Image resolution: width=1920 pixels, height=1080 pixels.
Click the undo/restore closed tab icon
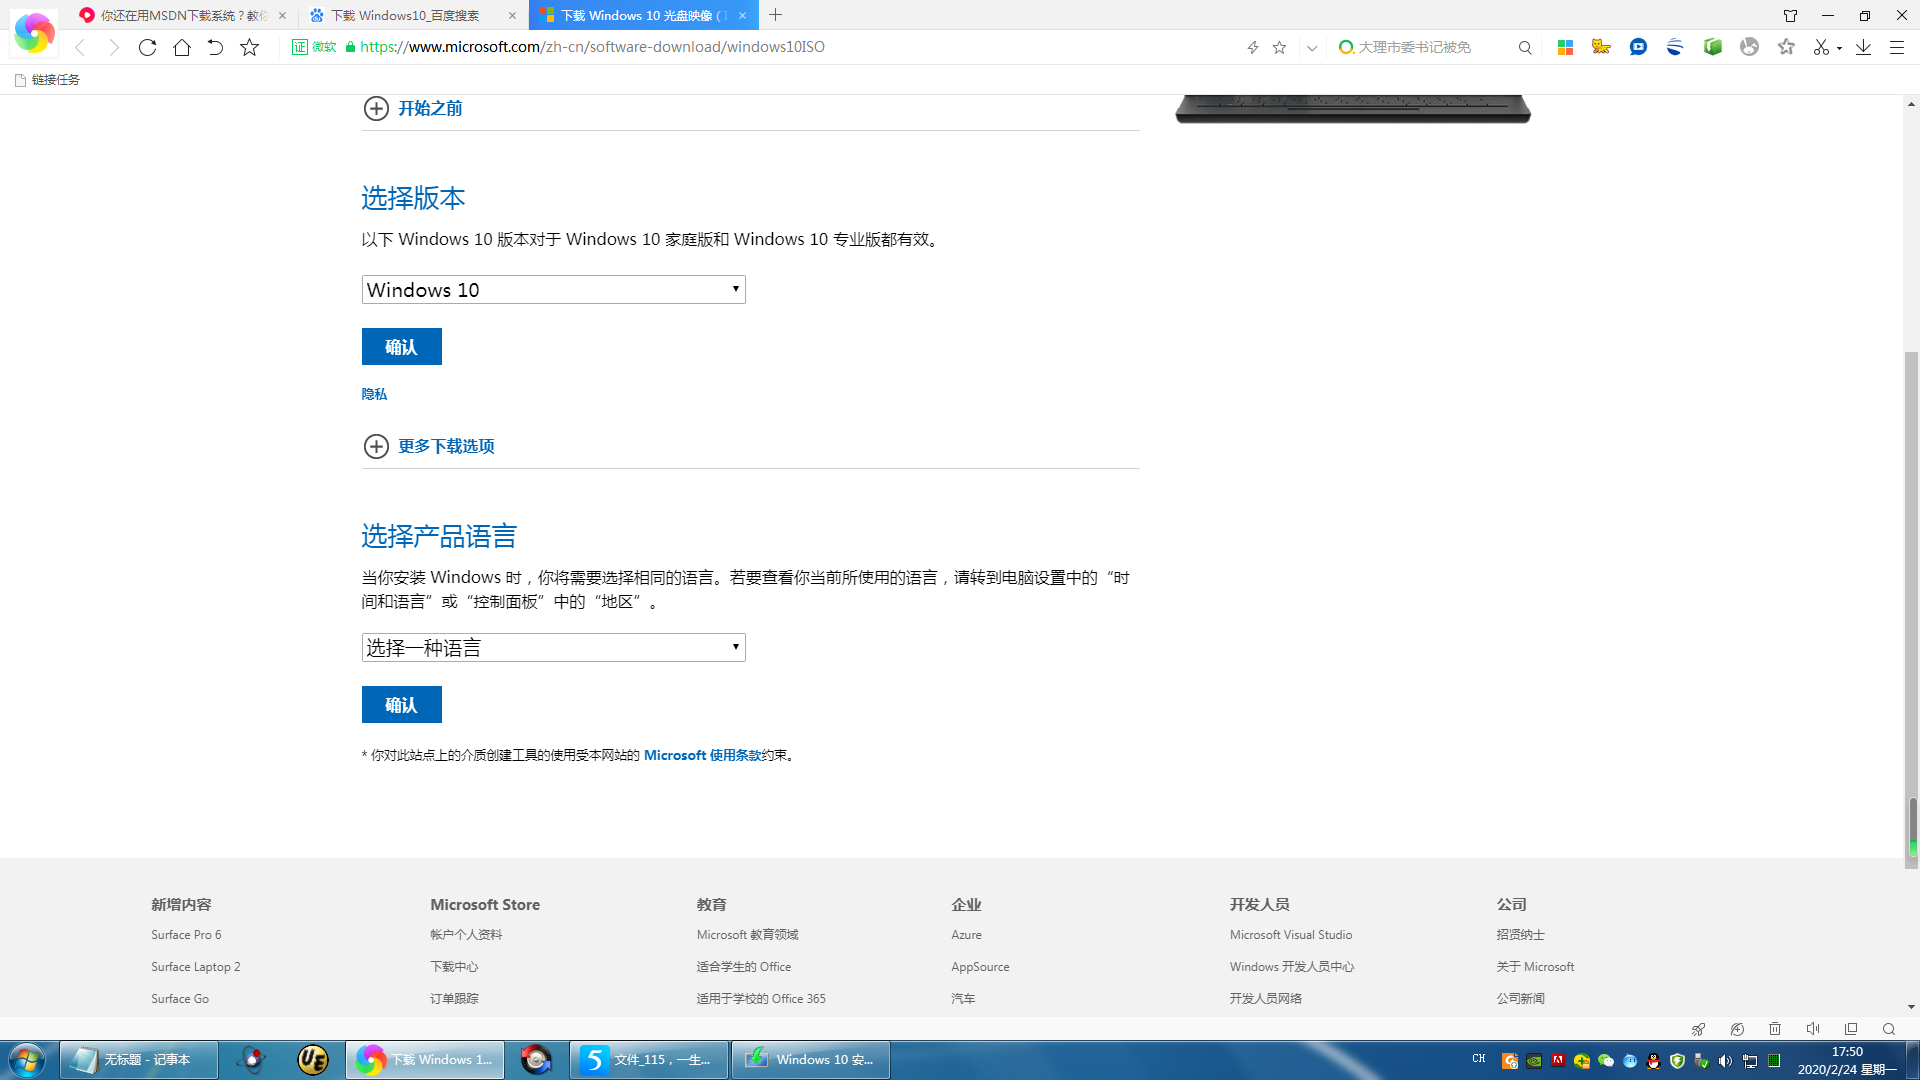coord(215,47)
